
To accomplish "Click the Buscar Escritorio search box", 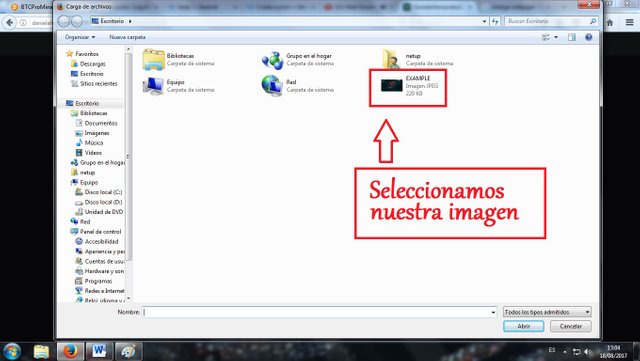I will coord(551,21).
